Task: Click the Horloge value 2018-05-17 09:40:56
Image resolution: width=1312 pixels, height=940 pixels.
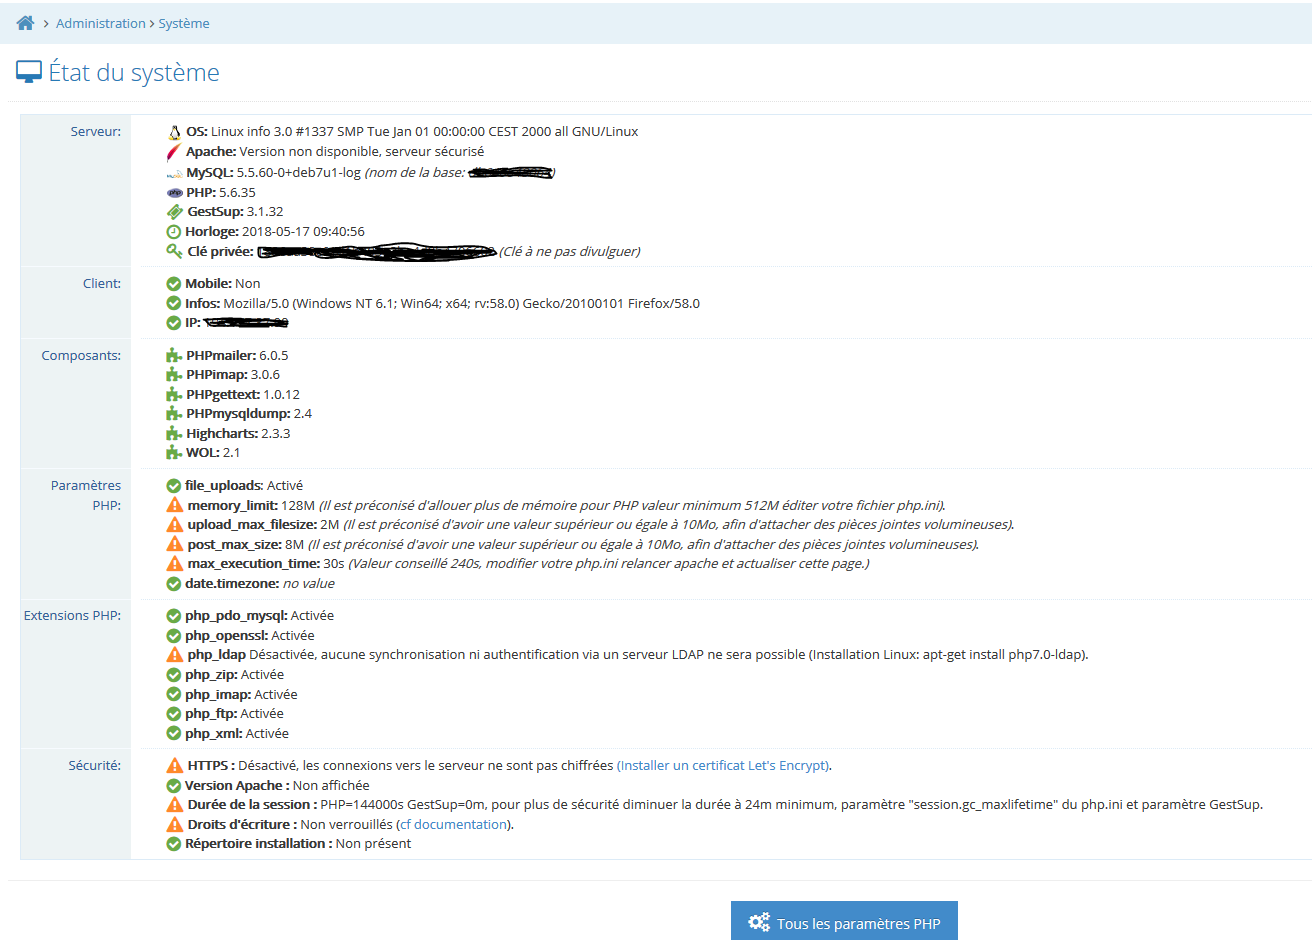Action: pyautogui.click(x=303, y=231)
